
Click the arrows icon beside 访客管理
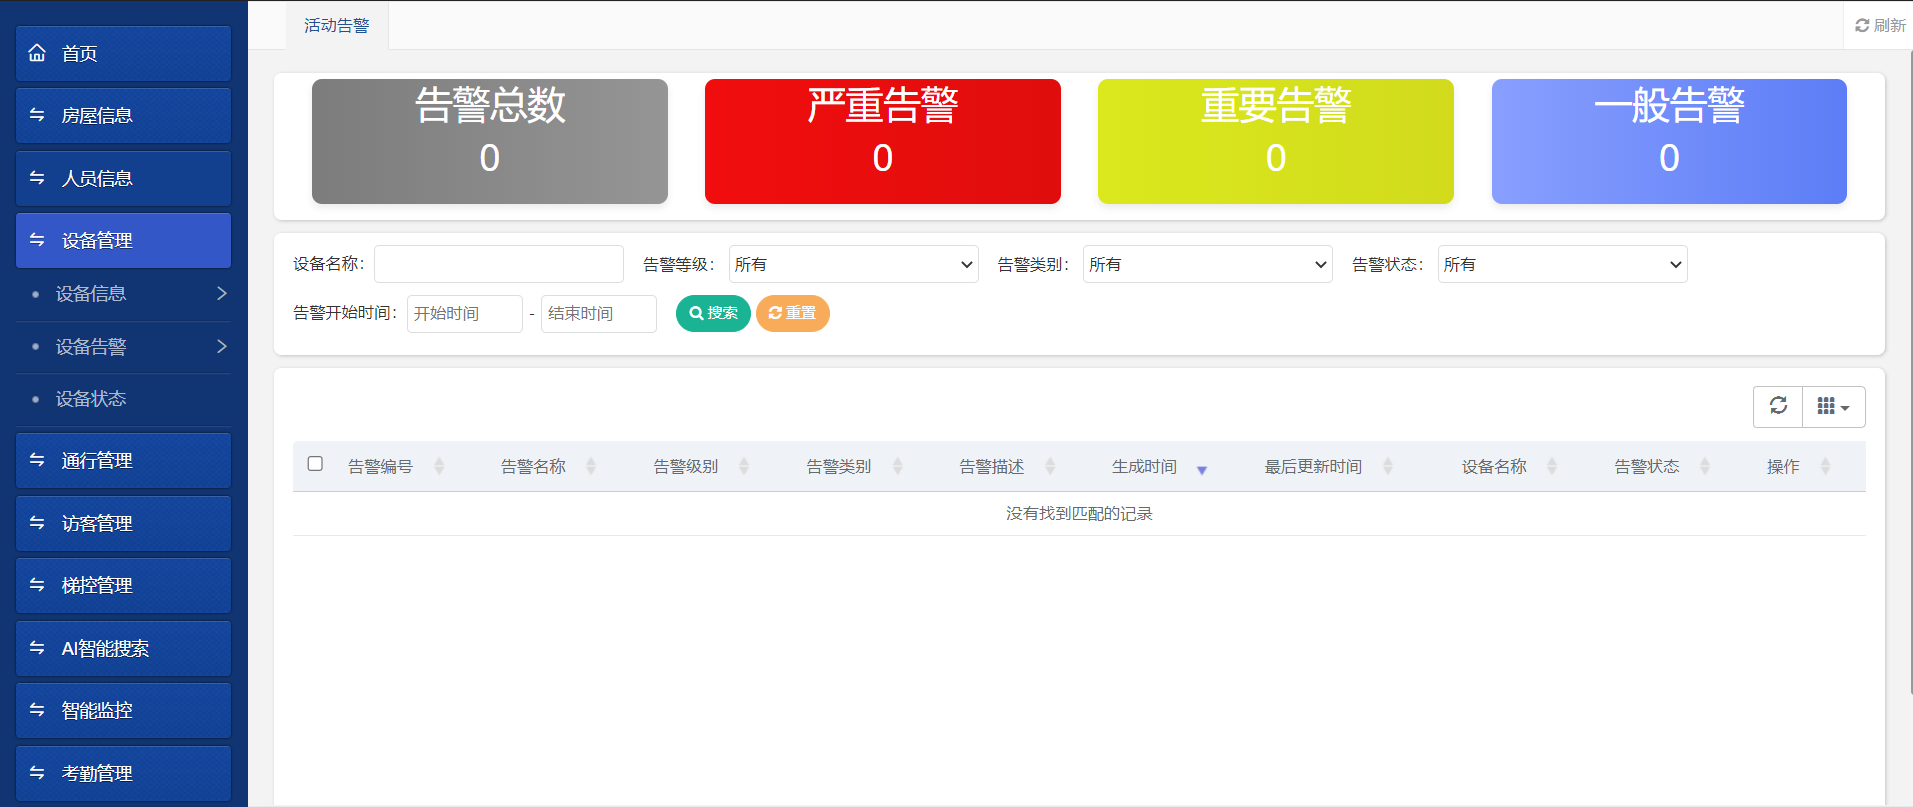pyautogui.click(x=37, y=523)
